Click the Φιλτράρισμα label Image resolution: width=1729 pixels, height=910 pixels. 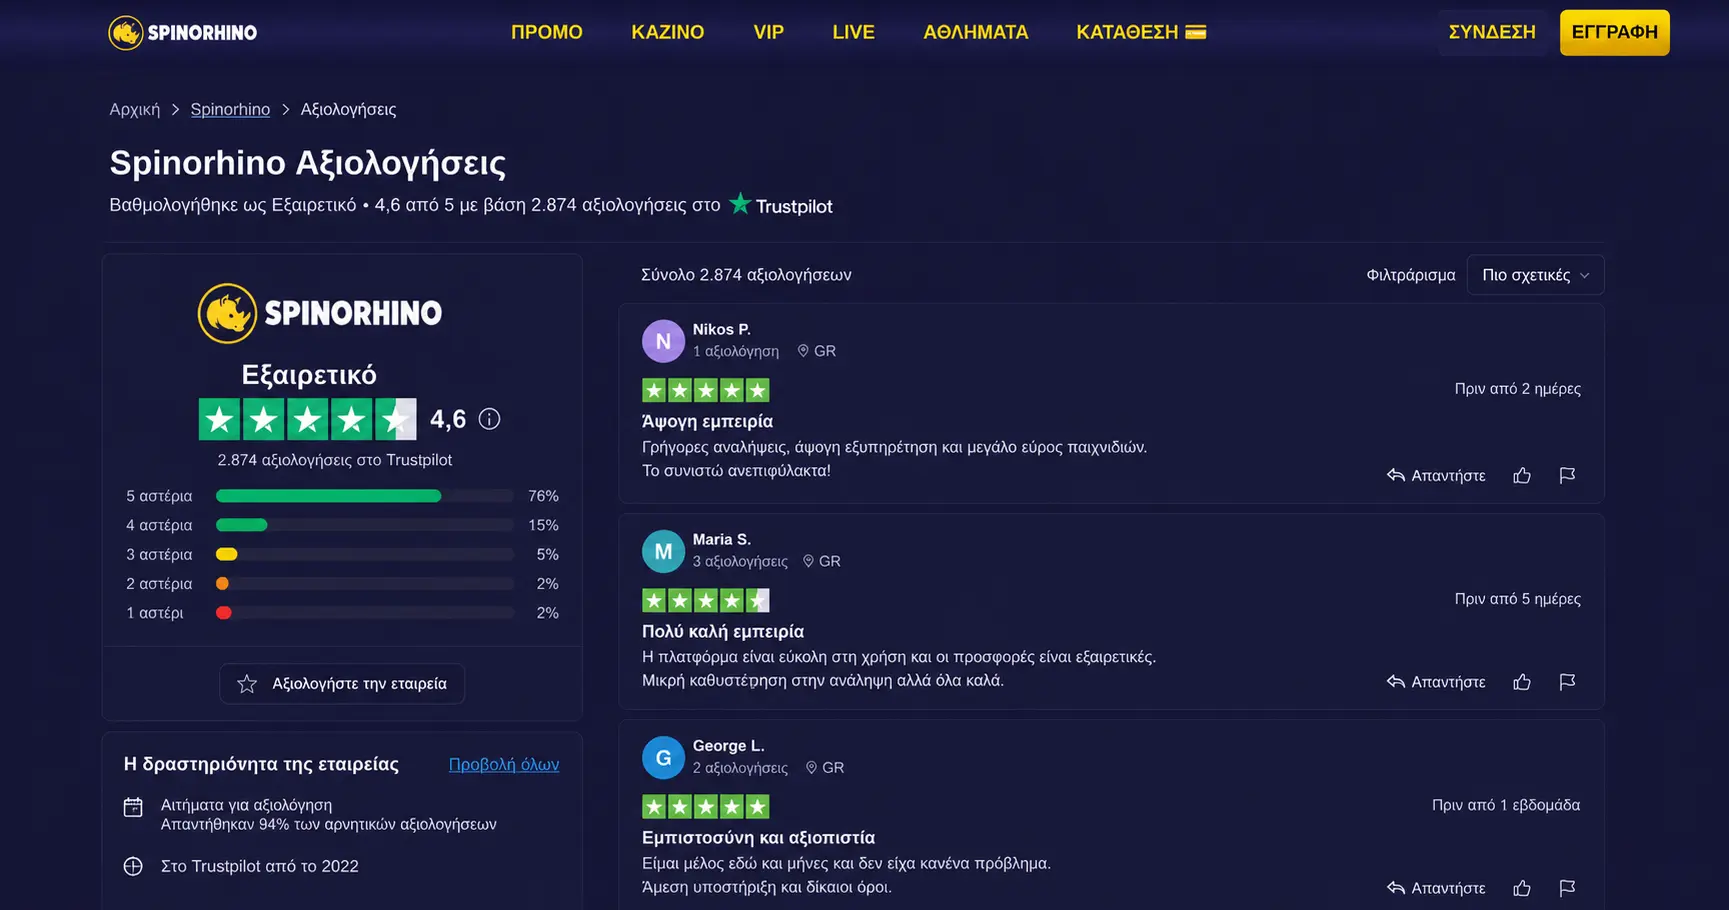click(1411, 275)
